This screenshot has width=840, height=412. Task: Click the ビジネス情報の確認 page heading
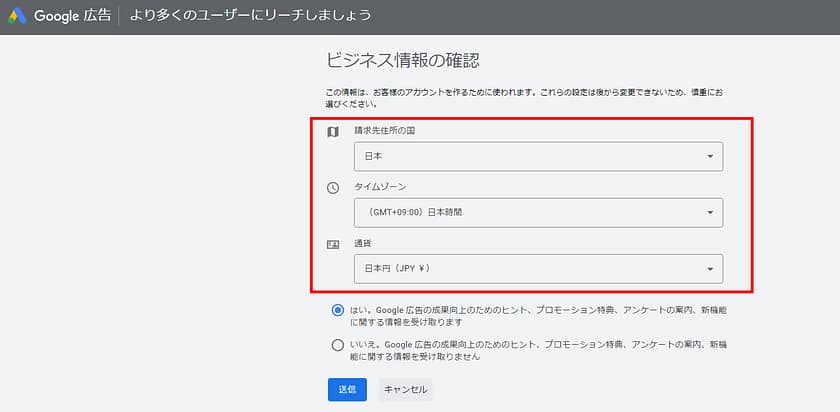tap(403, 61)
